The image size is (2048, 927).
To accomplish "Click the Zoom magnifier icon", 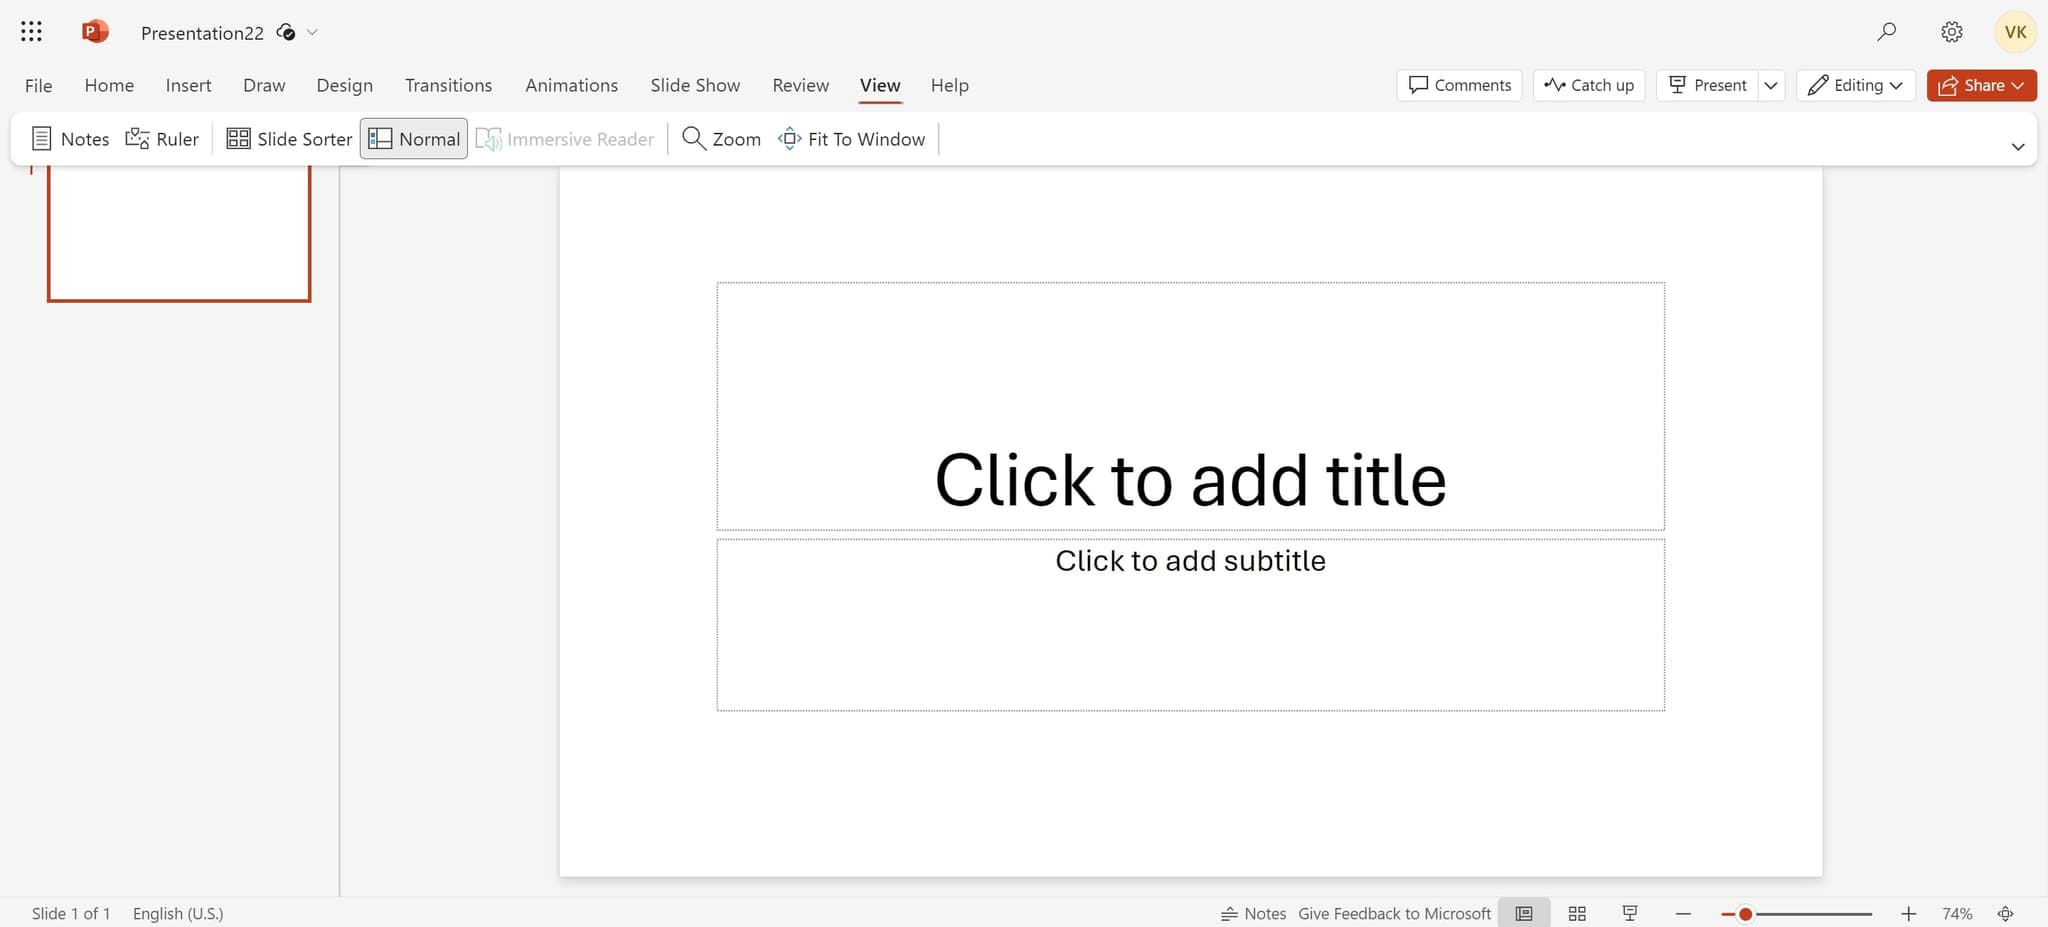I will click(x=694, y=138).
